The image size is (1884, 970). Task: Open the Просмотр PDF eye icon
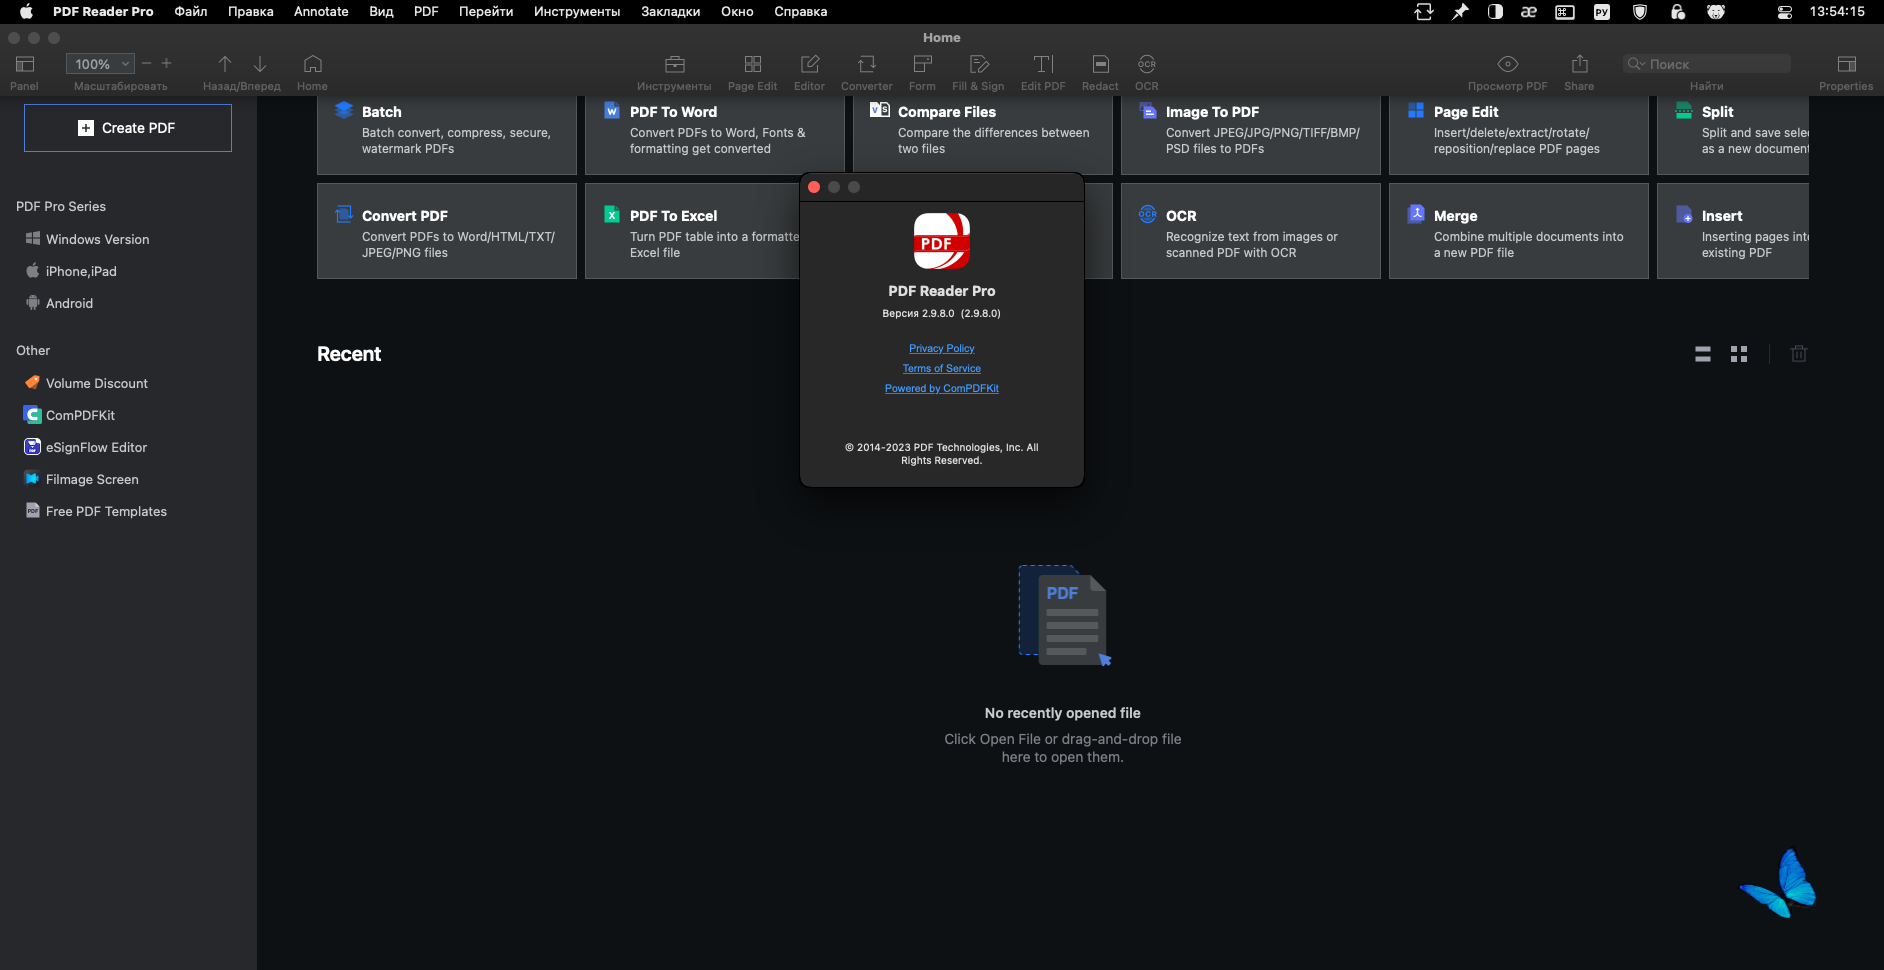[x=1508, y=64]
